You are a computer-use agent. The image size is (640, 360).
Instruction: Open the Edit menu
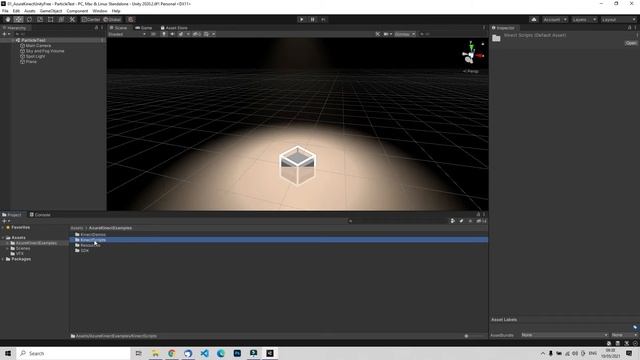click(16, 11)
